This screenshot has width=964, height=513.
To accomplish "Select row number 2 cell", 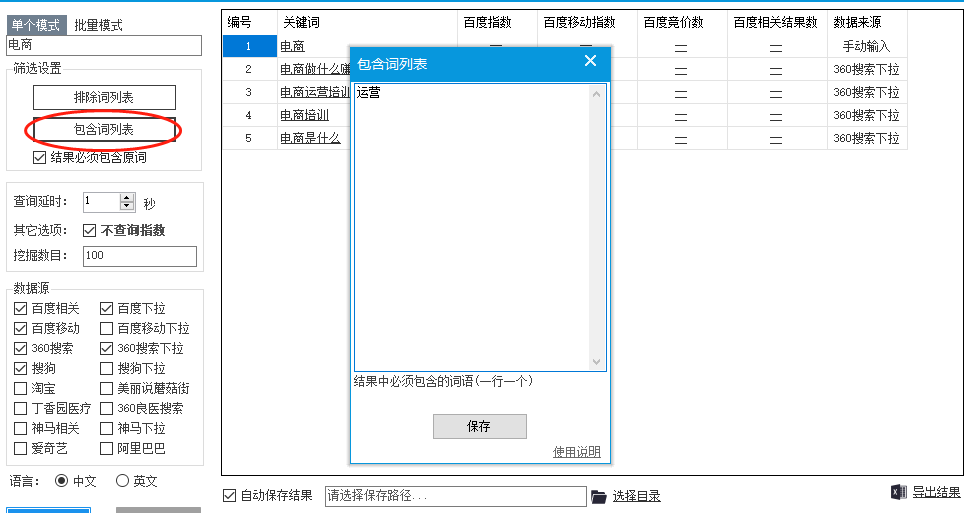I will coord(250,69).
